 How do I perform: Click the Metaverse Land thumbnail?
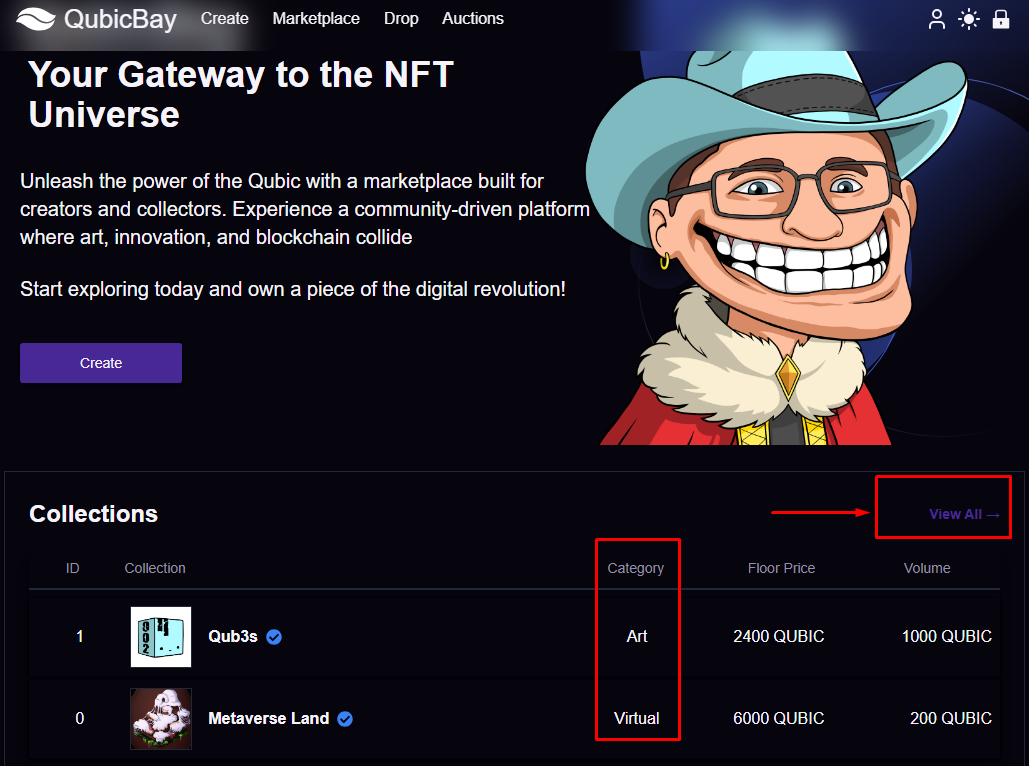160,718
